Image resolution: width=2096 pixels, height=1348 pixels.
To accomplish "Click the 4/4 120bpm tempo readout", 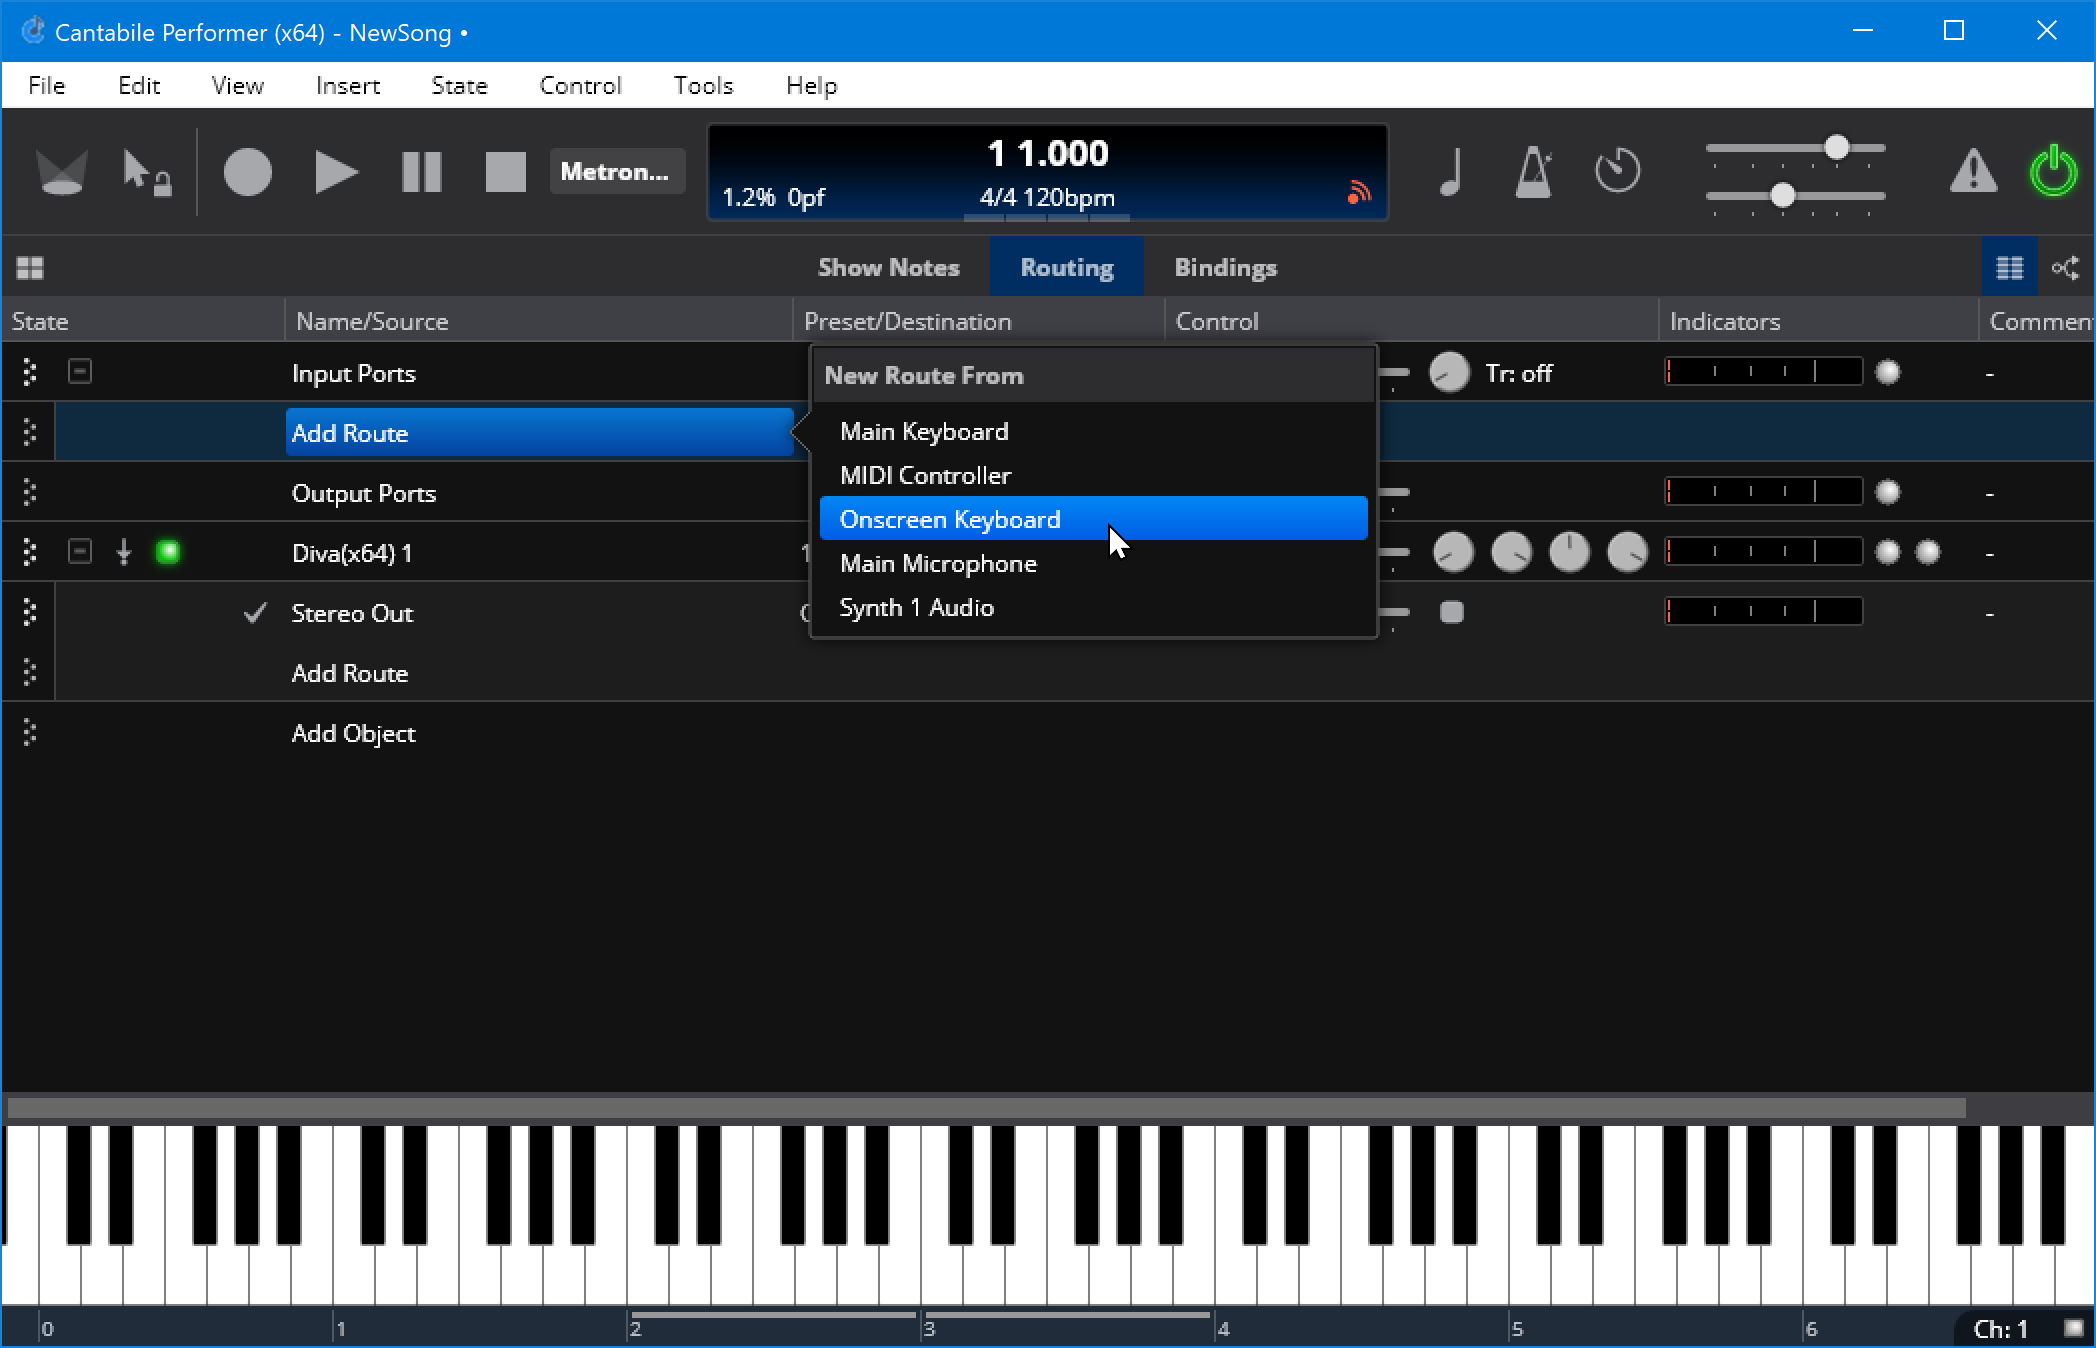I will [x=1047, y=197].
